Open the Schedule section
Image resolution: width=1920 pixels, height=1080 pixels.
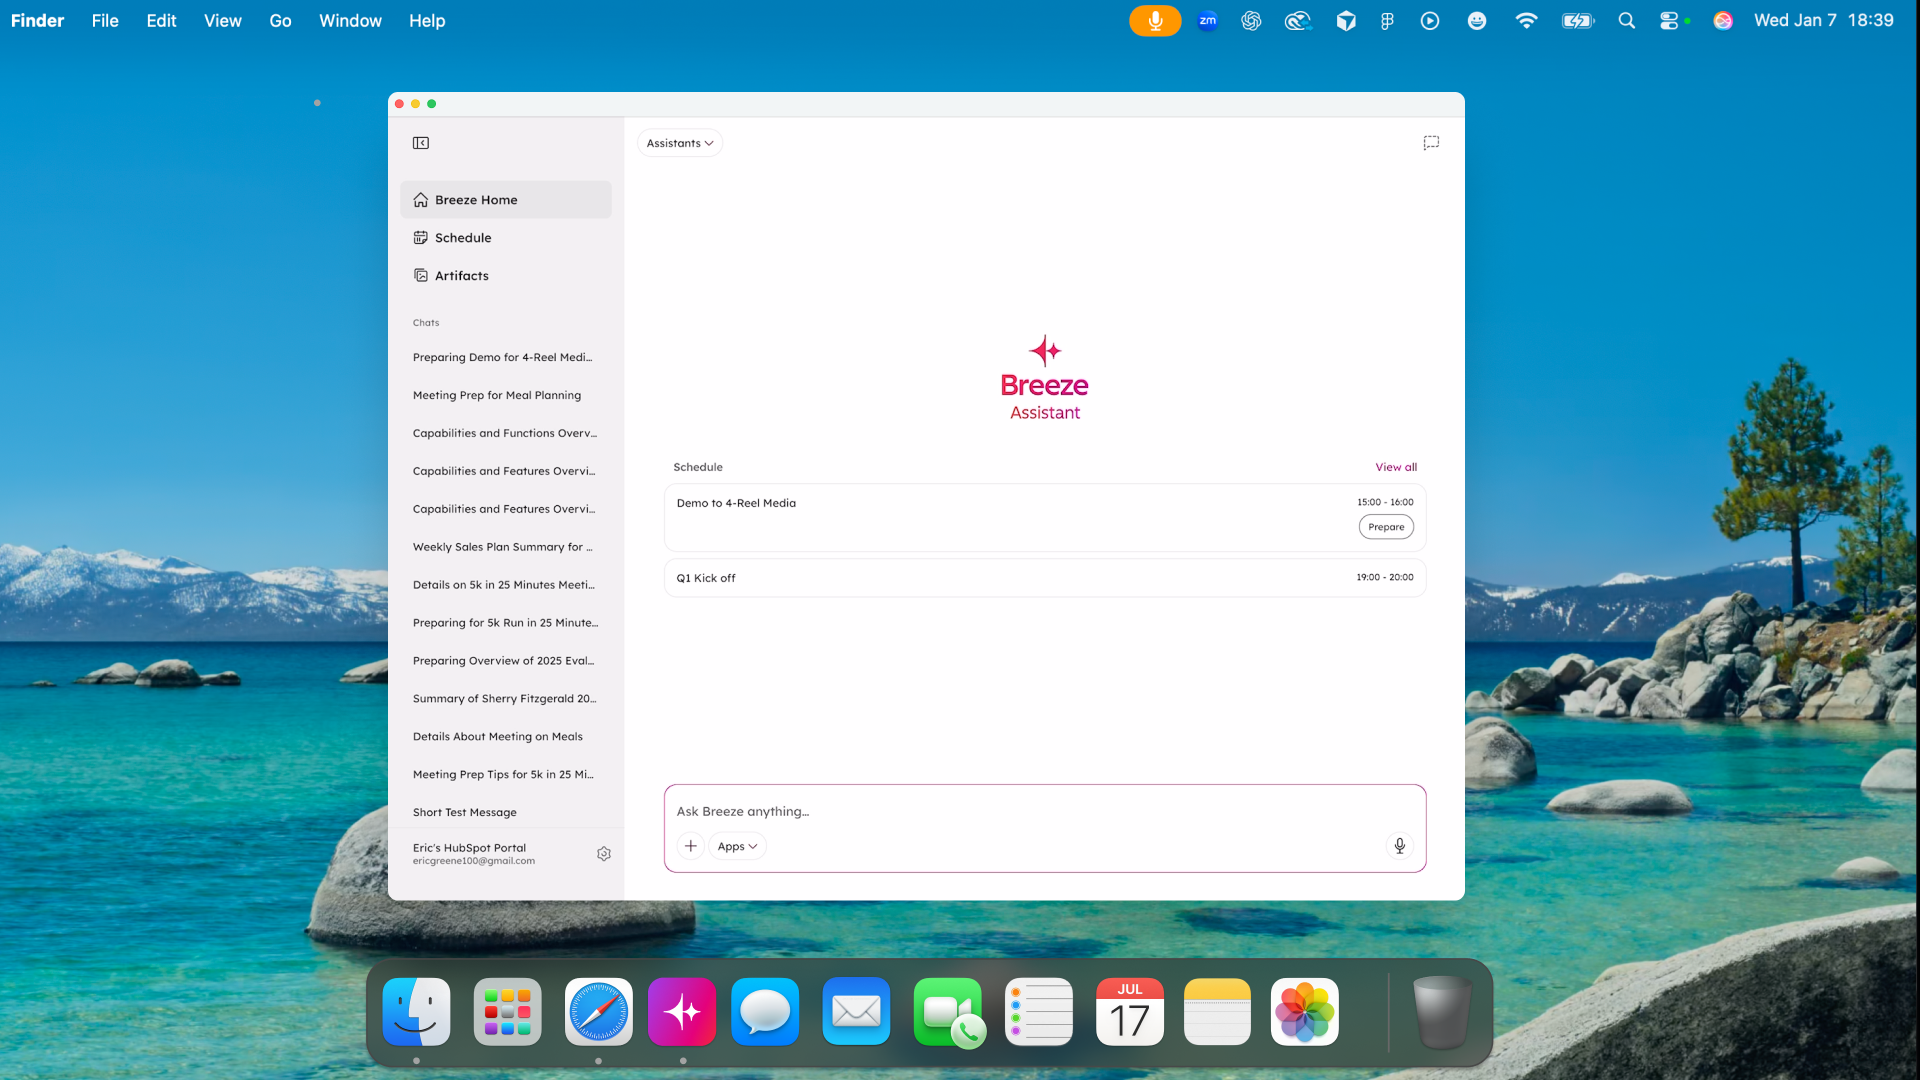(506, 238)
